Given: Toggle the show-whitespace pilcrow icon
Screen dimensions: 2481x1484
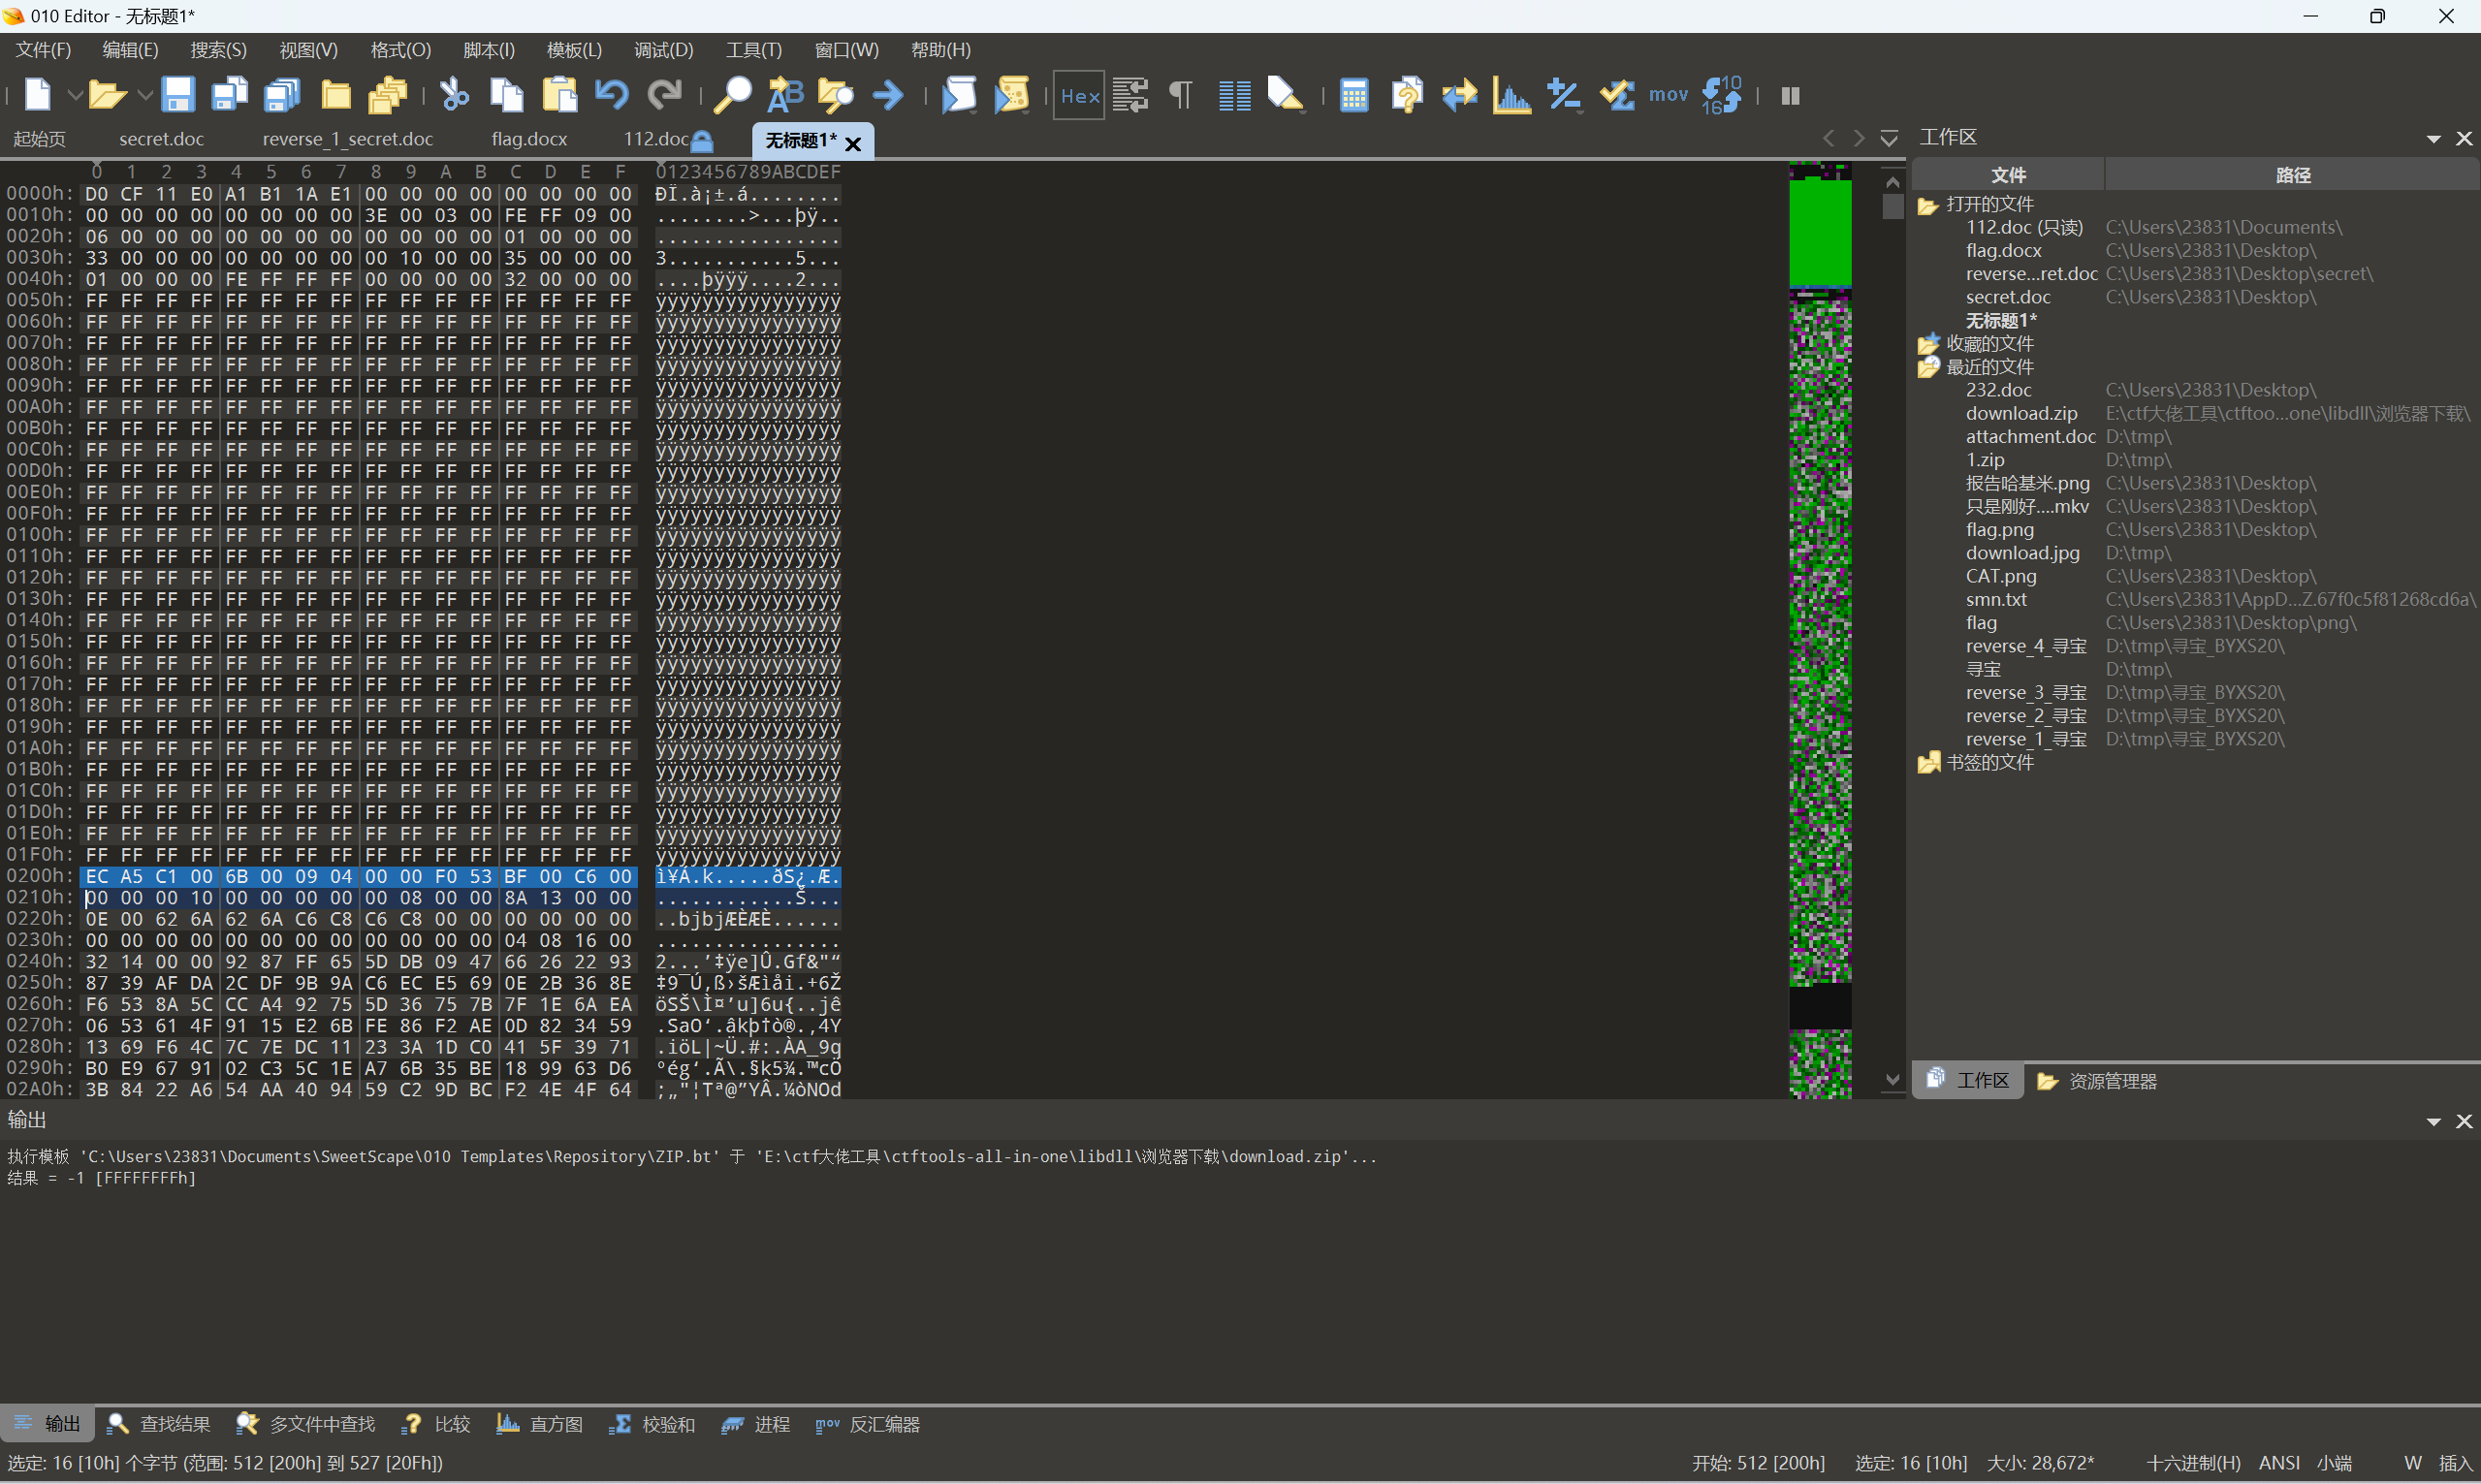Looking at the screenshot, I should tap(1181, 95).
